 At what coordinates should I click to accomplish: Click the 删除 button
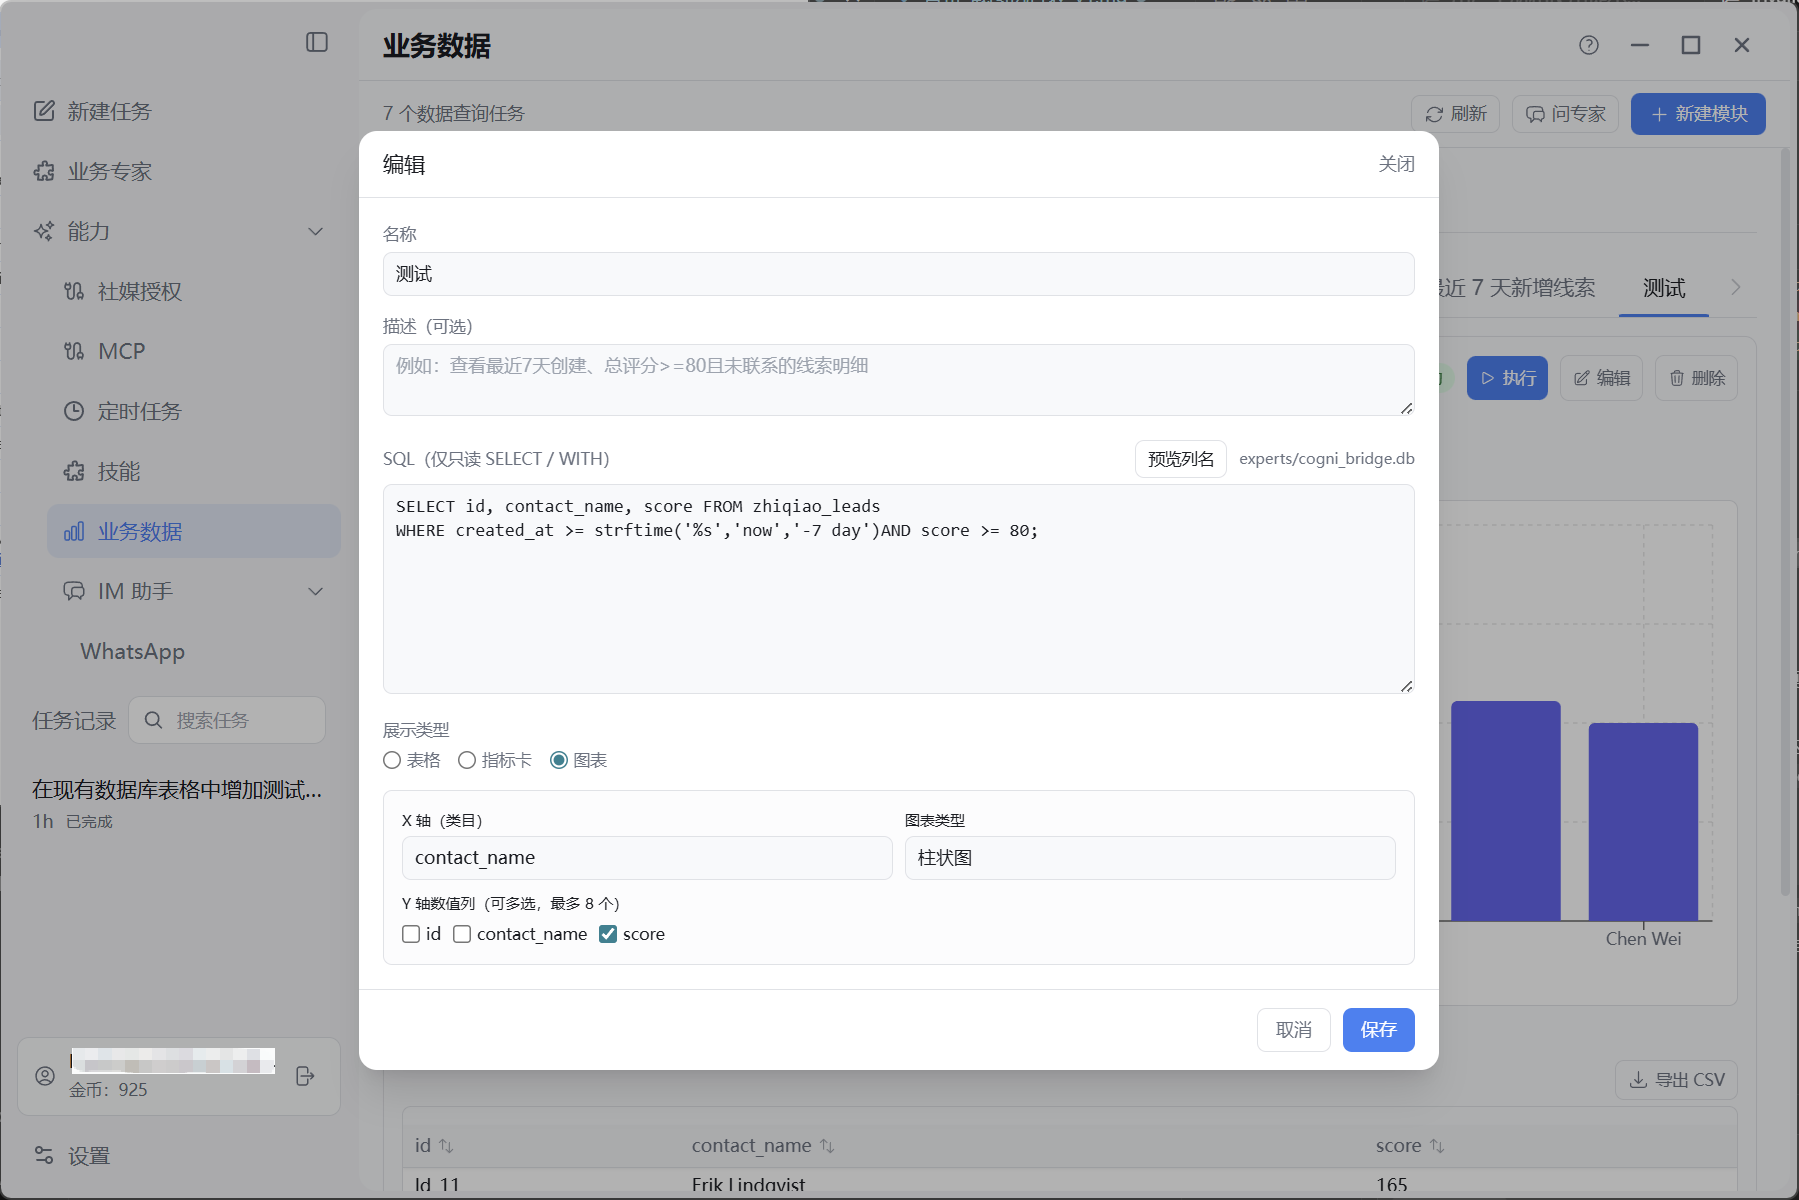click(1696, 378)
